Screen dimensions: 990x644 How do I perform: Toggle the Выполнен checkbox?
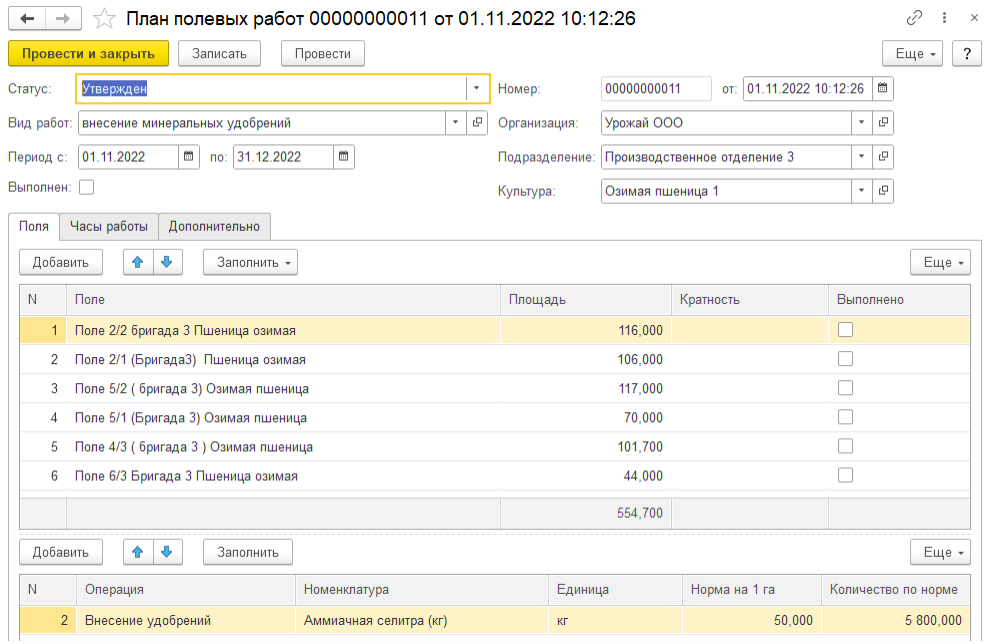(x=86, y=187)
